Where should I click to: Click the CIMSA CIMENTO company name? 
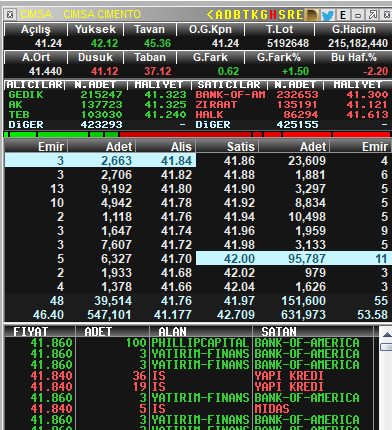pyautogui.click(x=102, y=14)
